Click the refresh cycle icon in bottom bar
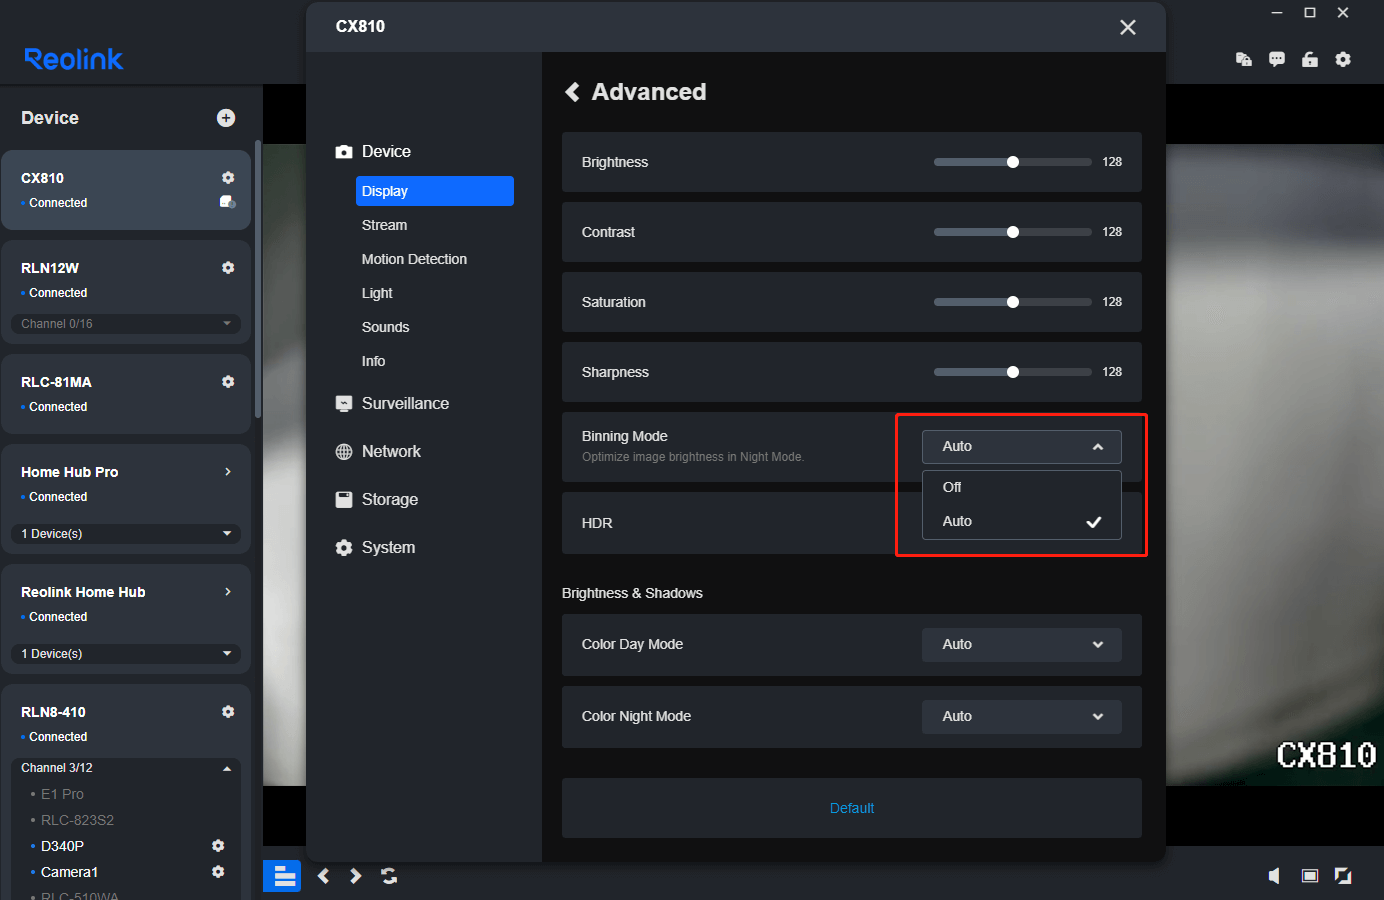This screenshot has height=900, width=1384. coord(389,876)
